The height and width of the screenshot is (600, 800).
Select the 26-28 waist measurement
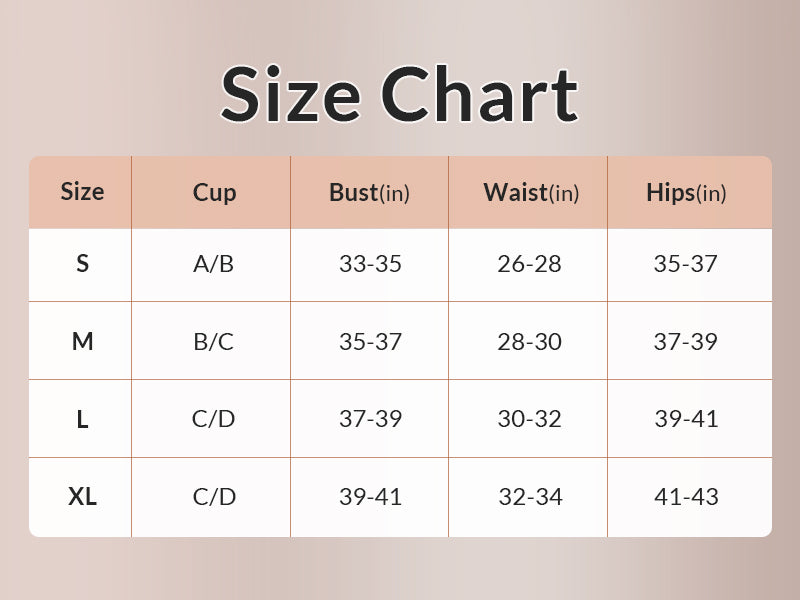tap(529, 264)
